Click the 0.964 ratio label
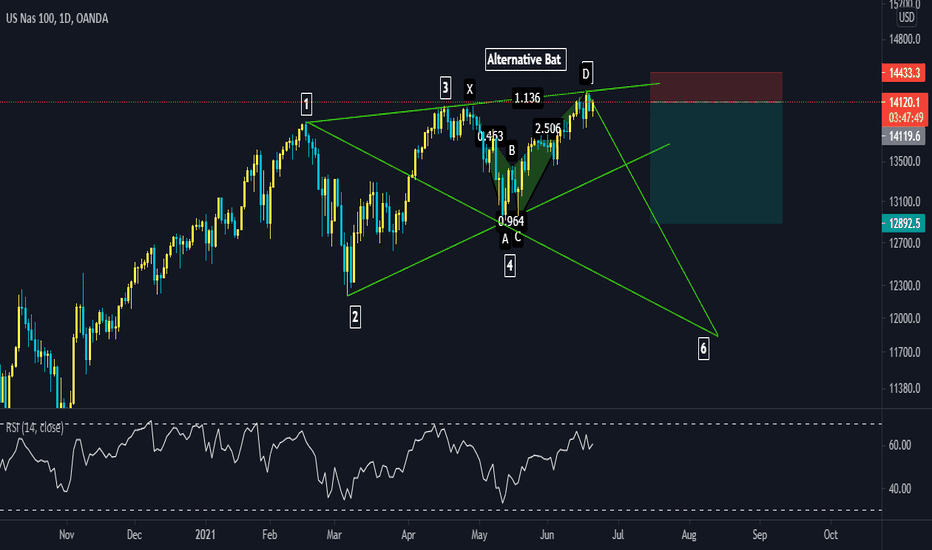The image size is (932, 550). [511, 221]
